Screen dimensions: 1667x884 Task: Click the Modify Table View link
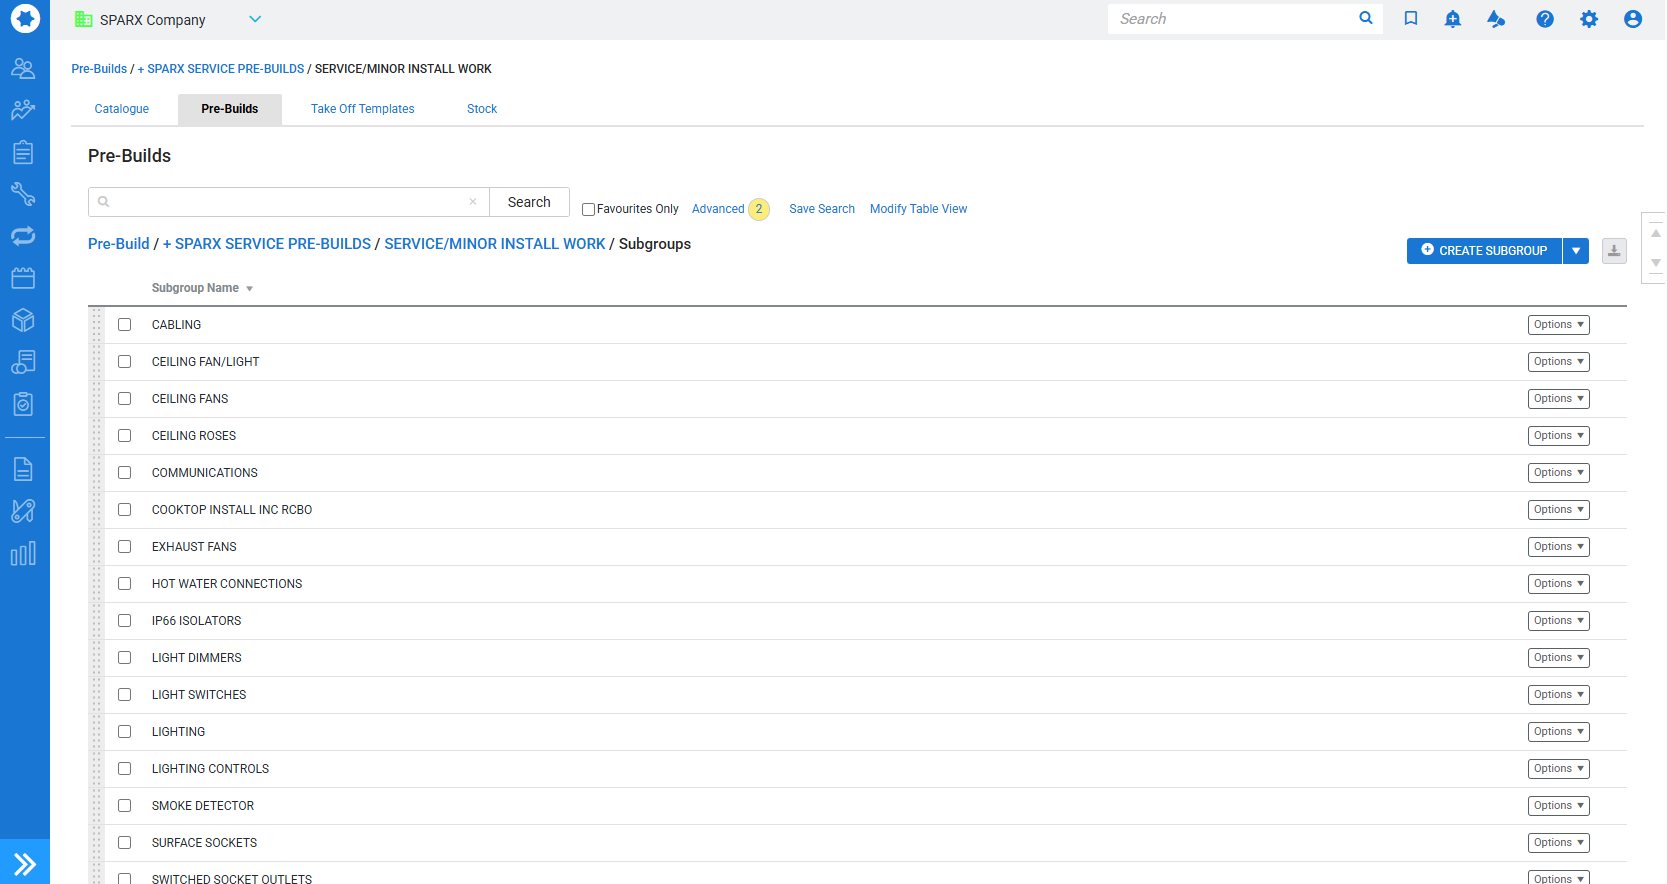pos(918,209)
